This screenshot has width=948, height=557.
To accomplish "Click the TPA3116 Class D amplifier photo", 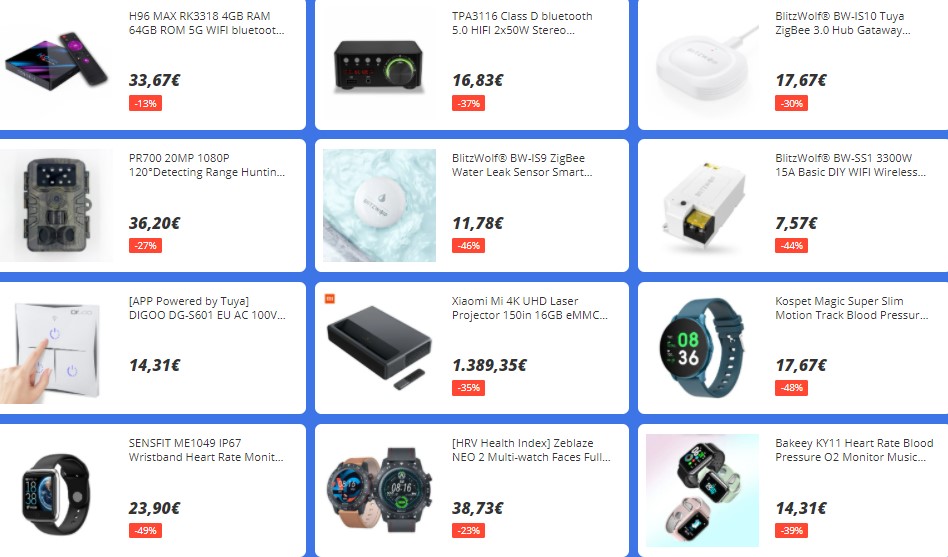I will (379, 63).
